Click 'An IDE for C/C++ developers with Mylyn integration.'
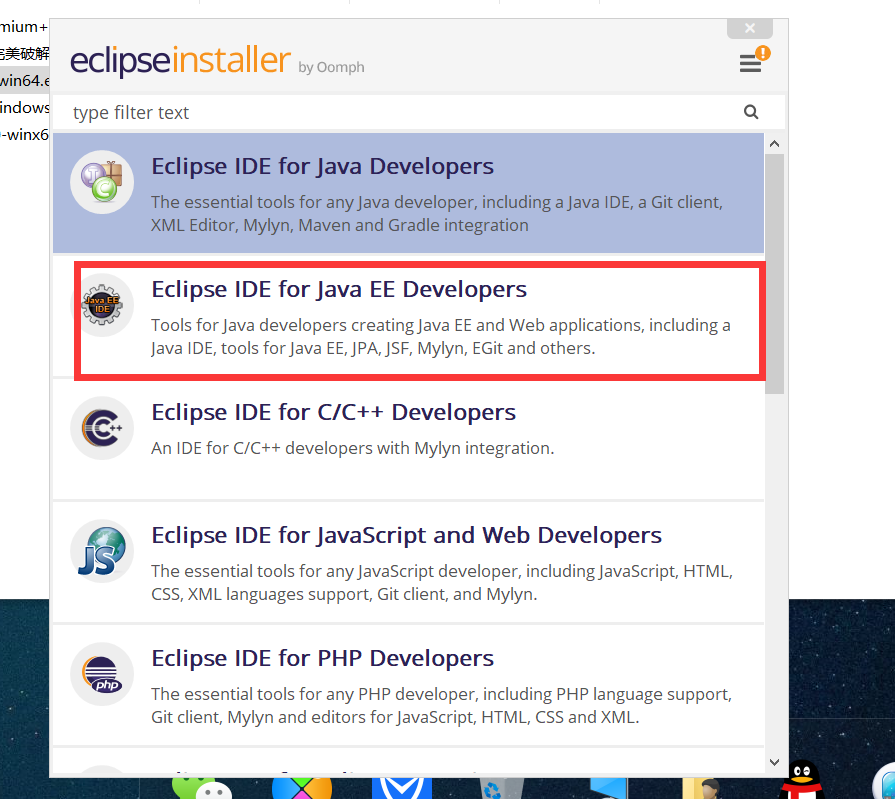 (x=353, y=448)
